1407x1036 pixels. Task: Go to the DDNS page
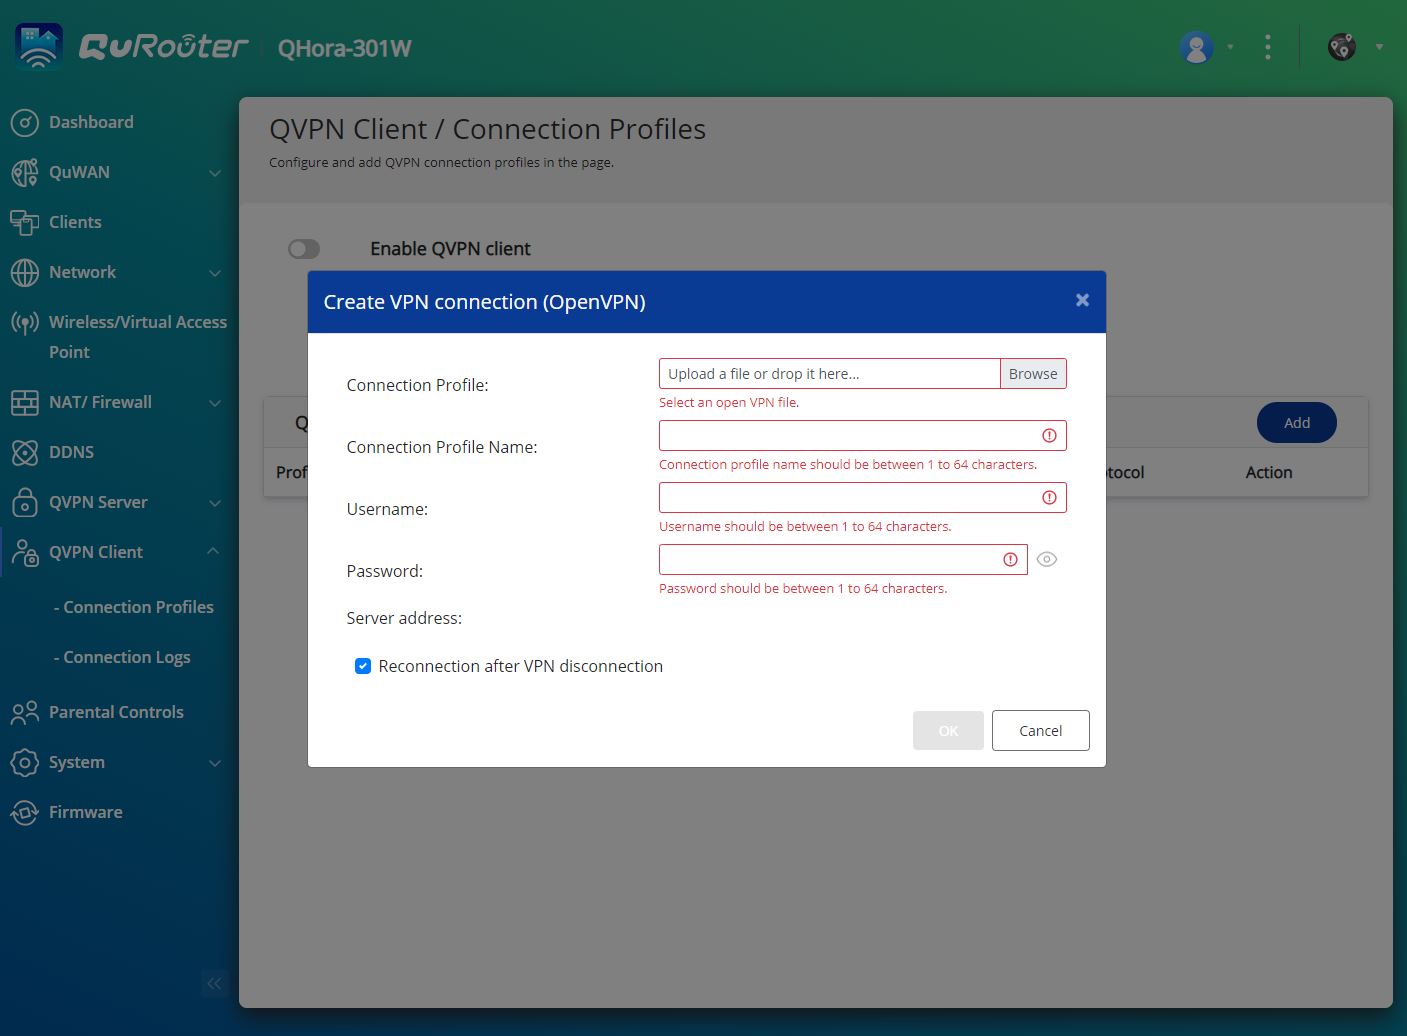pos(71,452)
